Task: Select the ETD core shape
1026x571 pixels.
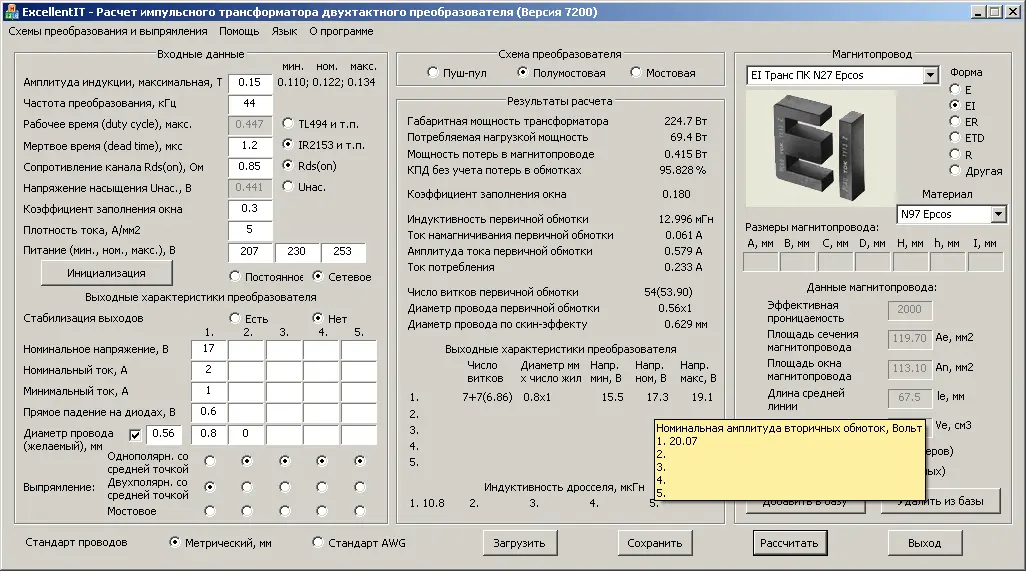Action: click(x=954, y=138)
